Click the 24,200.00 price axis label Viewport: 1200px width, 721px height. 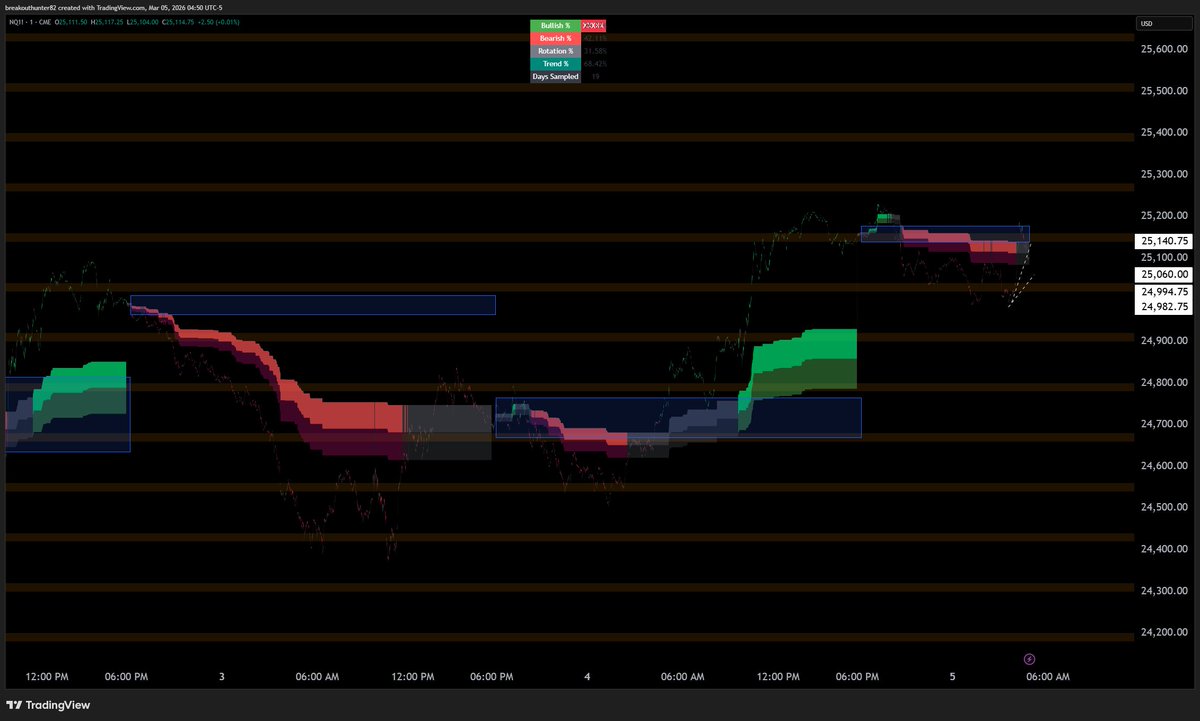tap(1164, 632)
